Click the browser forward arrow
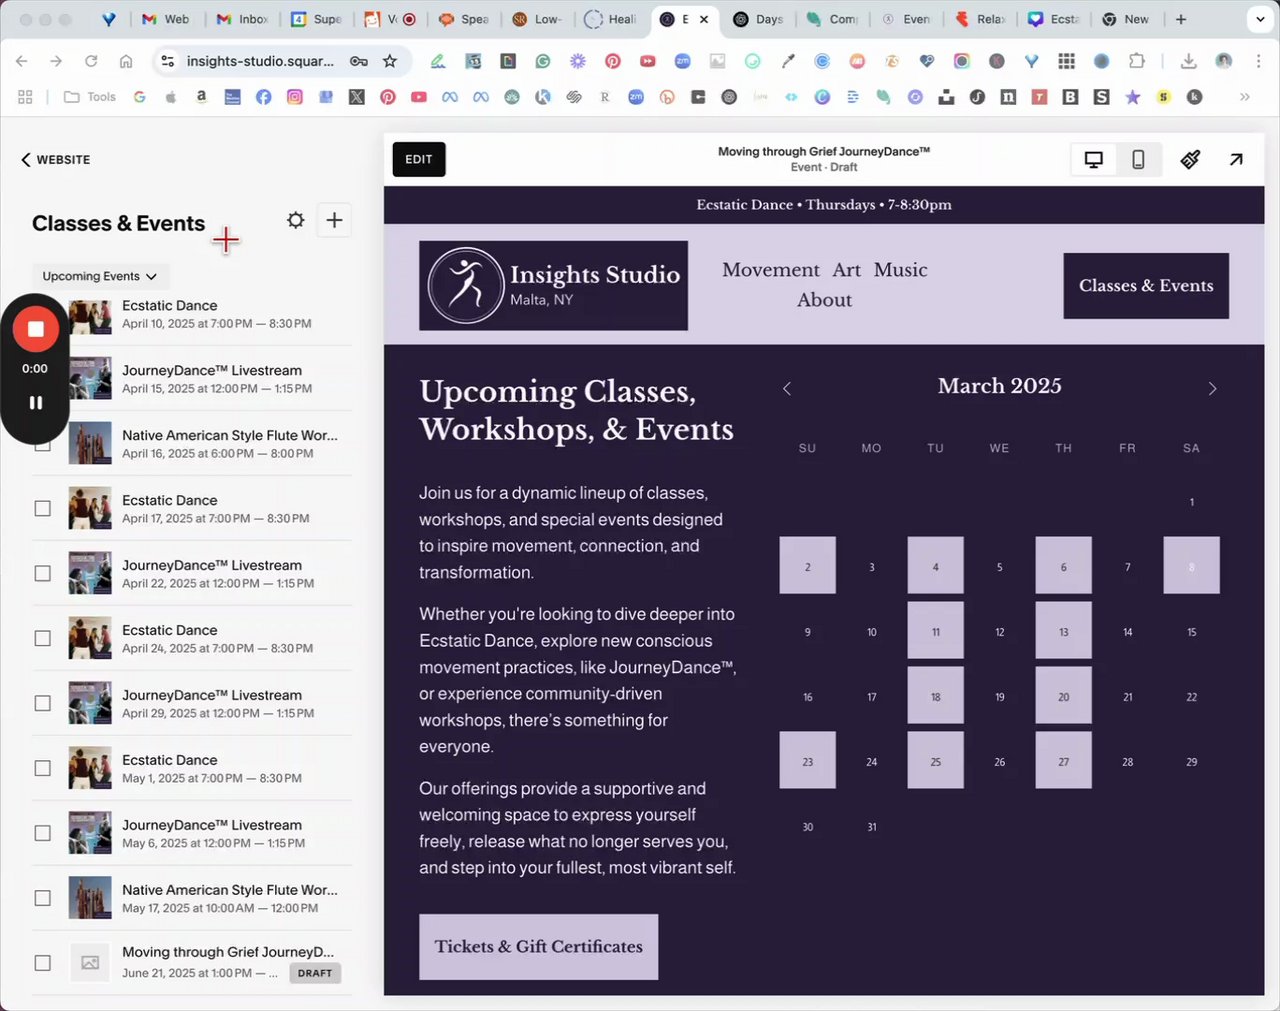 pos(56,61)
